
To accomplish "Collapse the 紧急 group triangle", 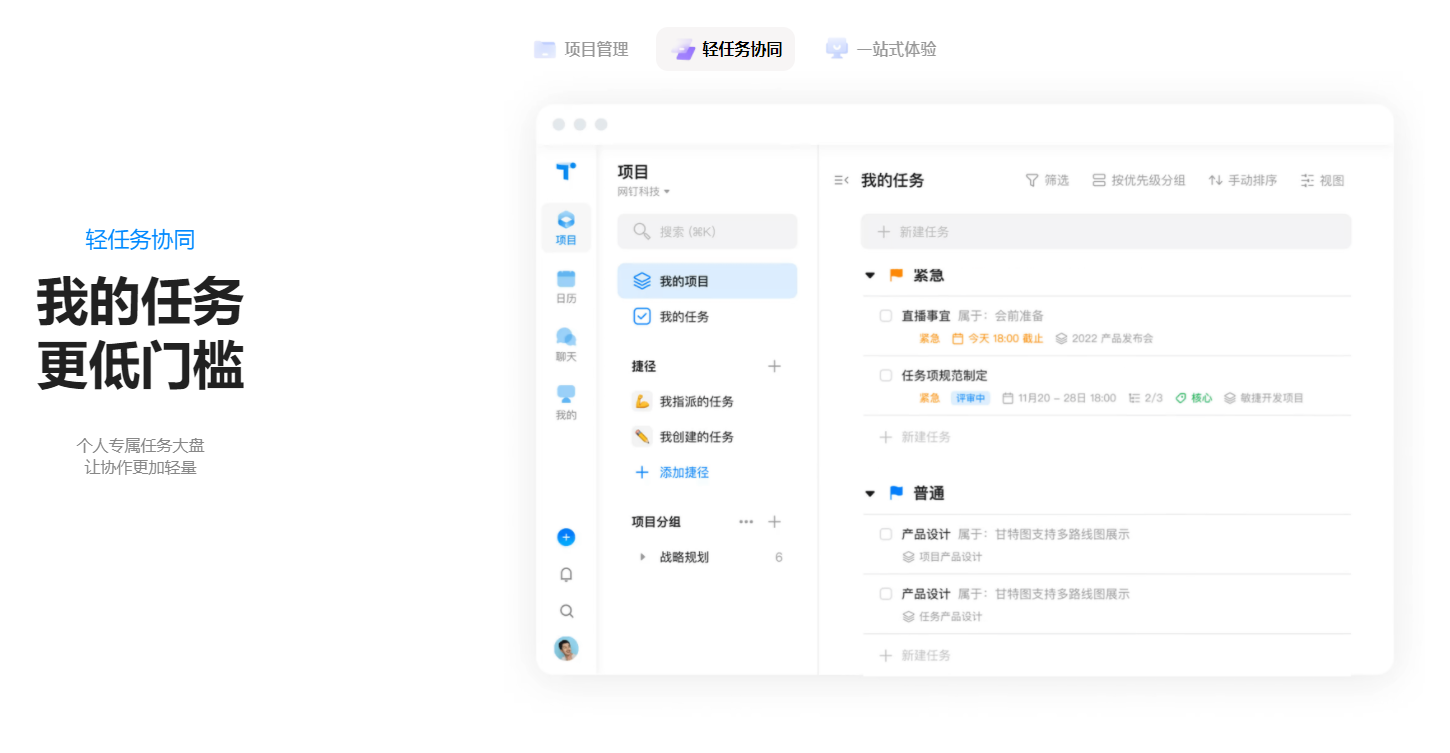I will [x=870, y=275].
